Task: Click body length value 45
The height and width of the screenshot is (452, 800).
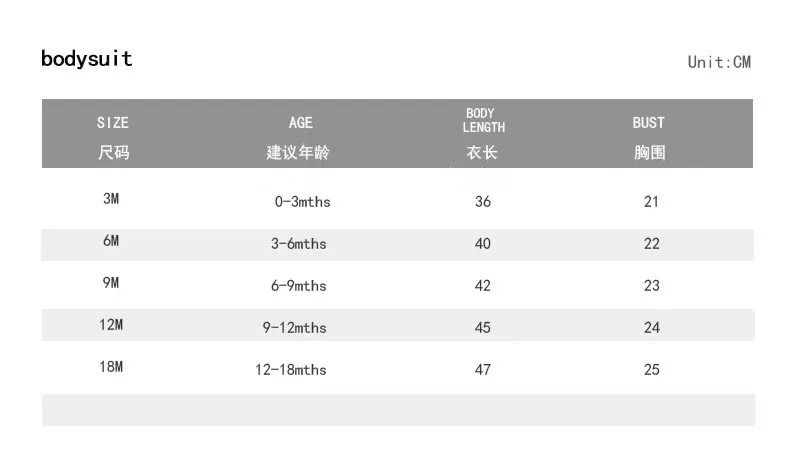Action: click(483, 328)
